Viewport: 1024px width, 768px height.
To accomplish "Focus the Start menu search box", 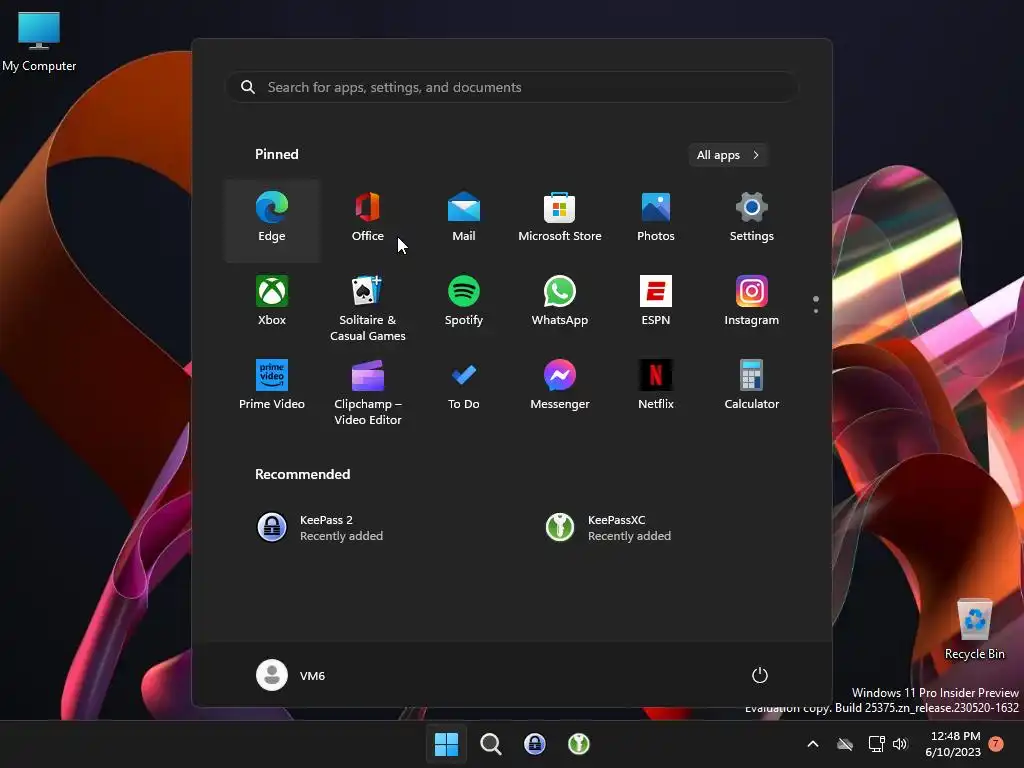I will pyautogui.click(x=512, y=88).
